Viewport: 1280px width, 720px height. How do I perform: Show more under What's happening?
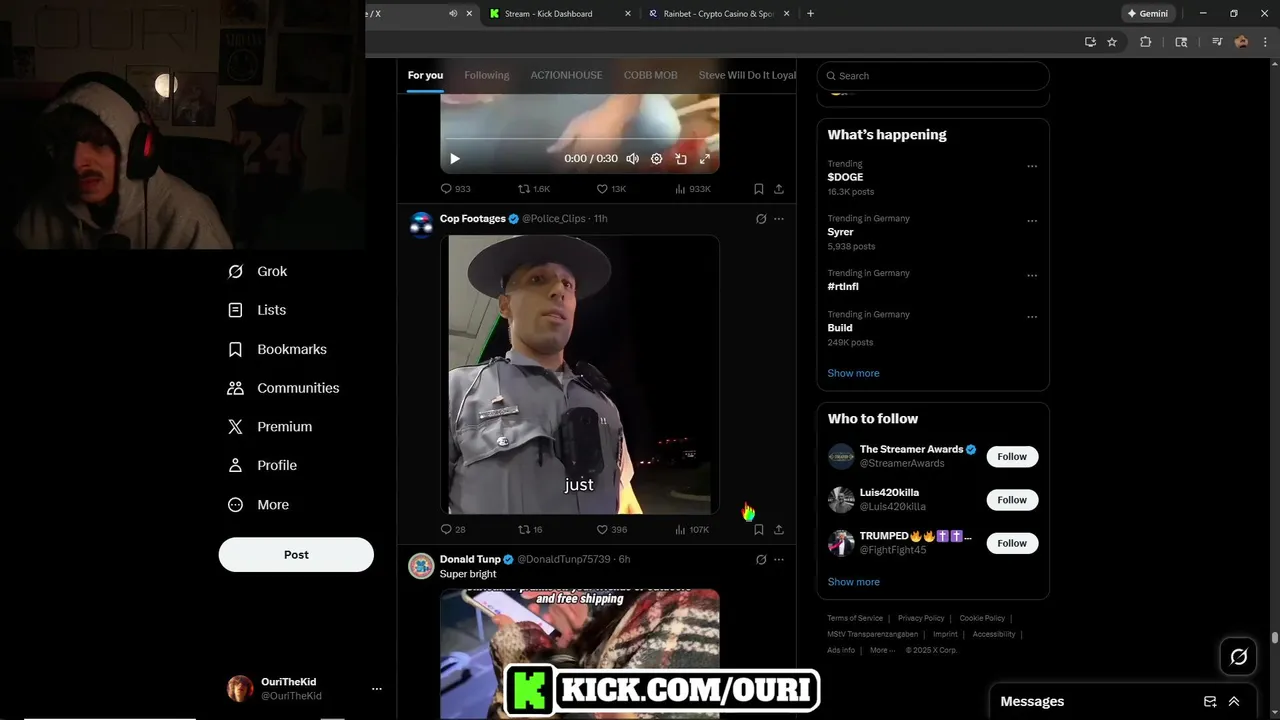coord(853,373)
